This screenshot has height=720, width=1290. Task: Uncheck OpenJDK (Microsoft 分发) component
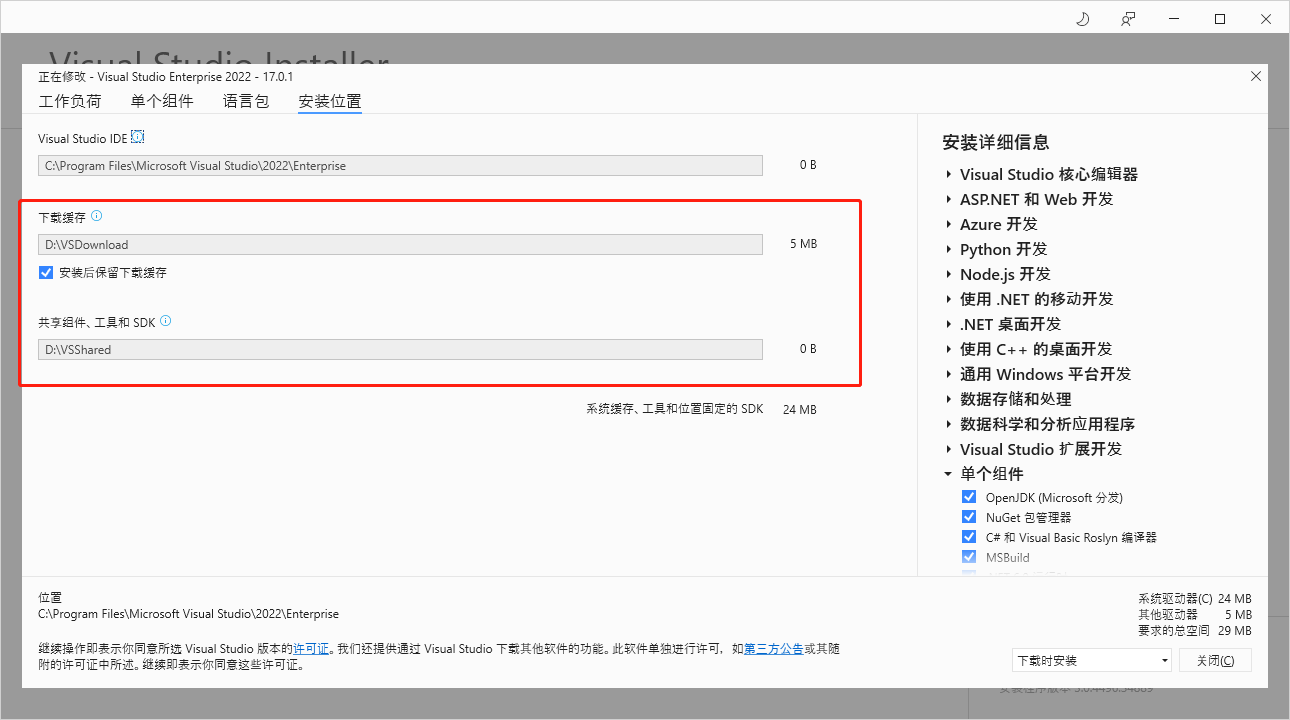coord(968,496)
